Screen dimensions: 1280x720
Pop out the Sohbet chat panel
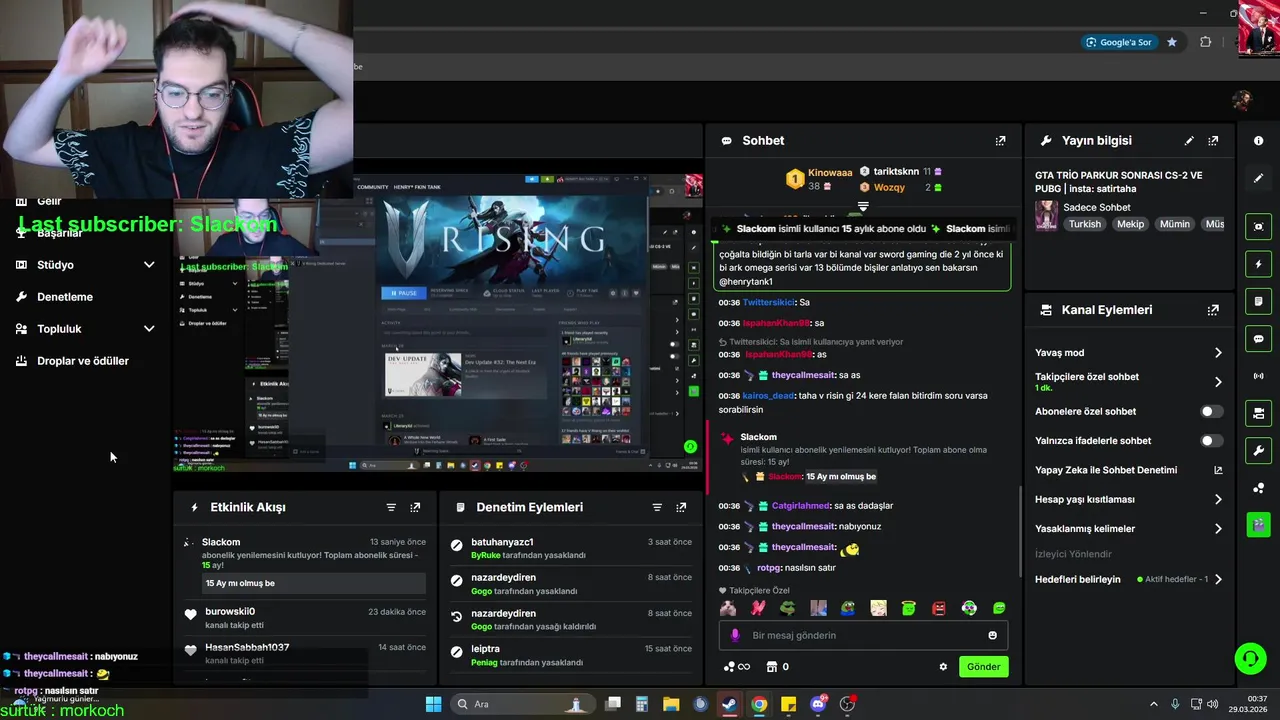1000,141
